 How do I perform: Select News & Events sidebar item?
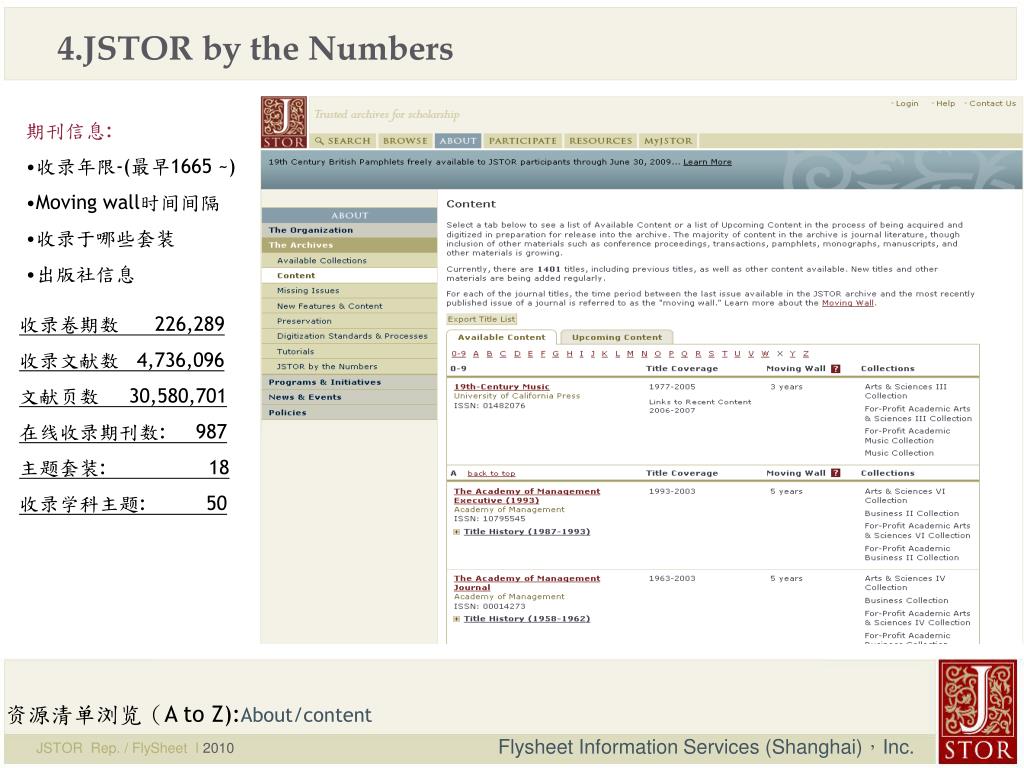pos(349,397)
